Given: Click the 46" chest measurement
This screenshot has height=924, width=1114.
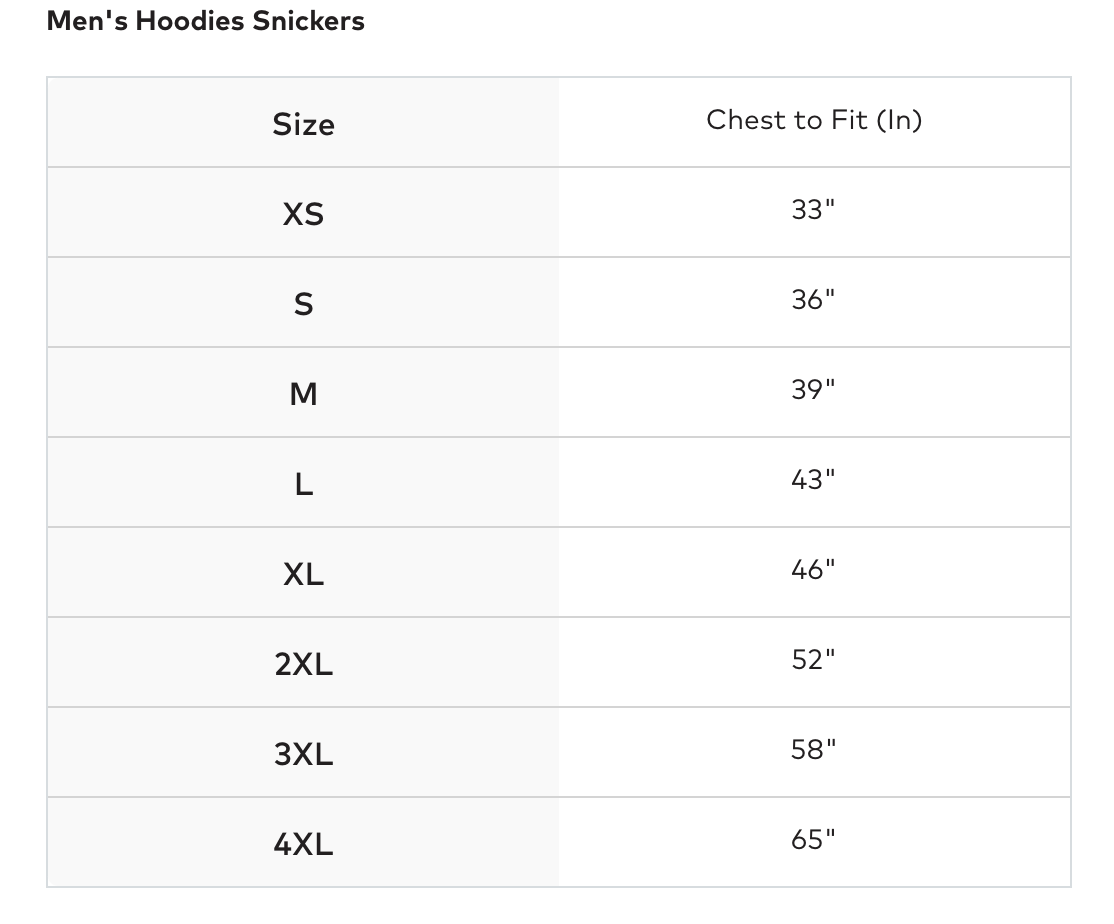Looking at the screenshot, I should coord(813,570).
